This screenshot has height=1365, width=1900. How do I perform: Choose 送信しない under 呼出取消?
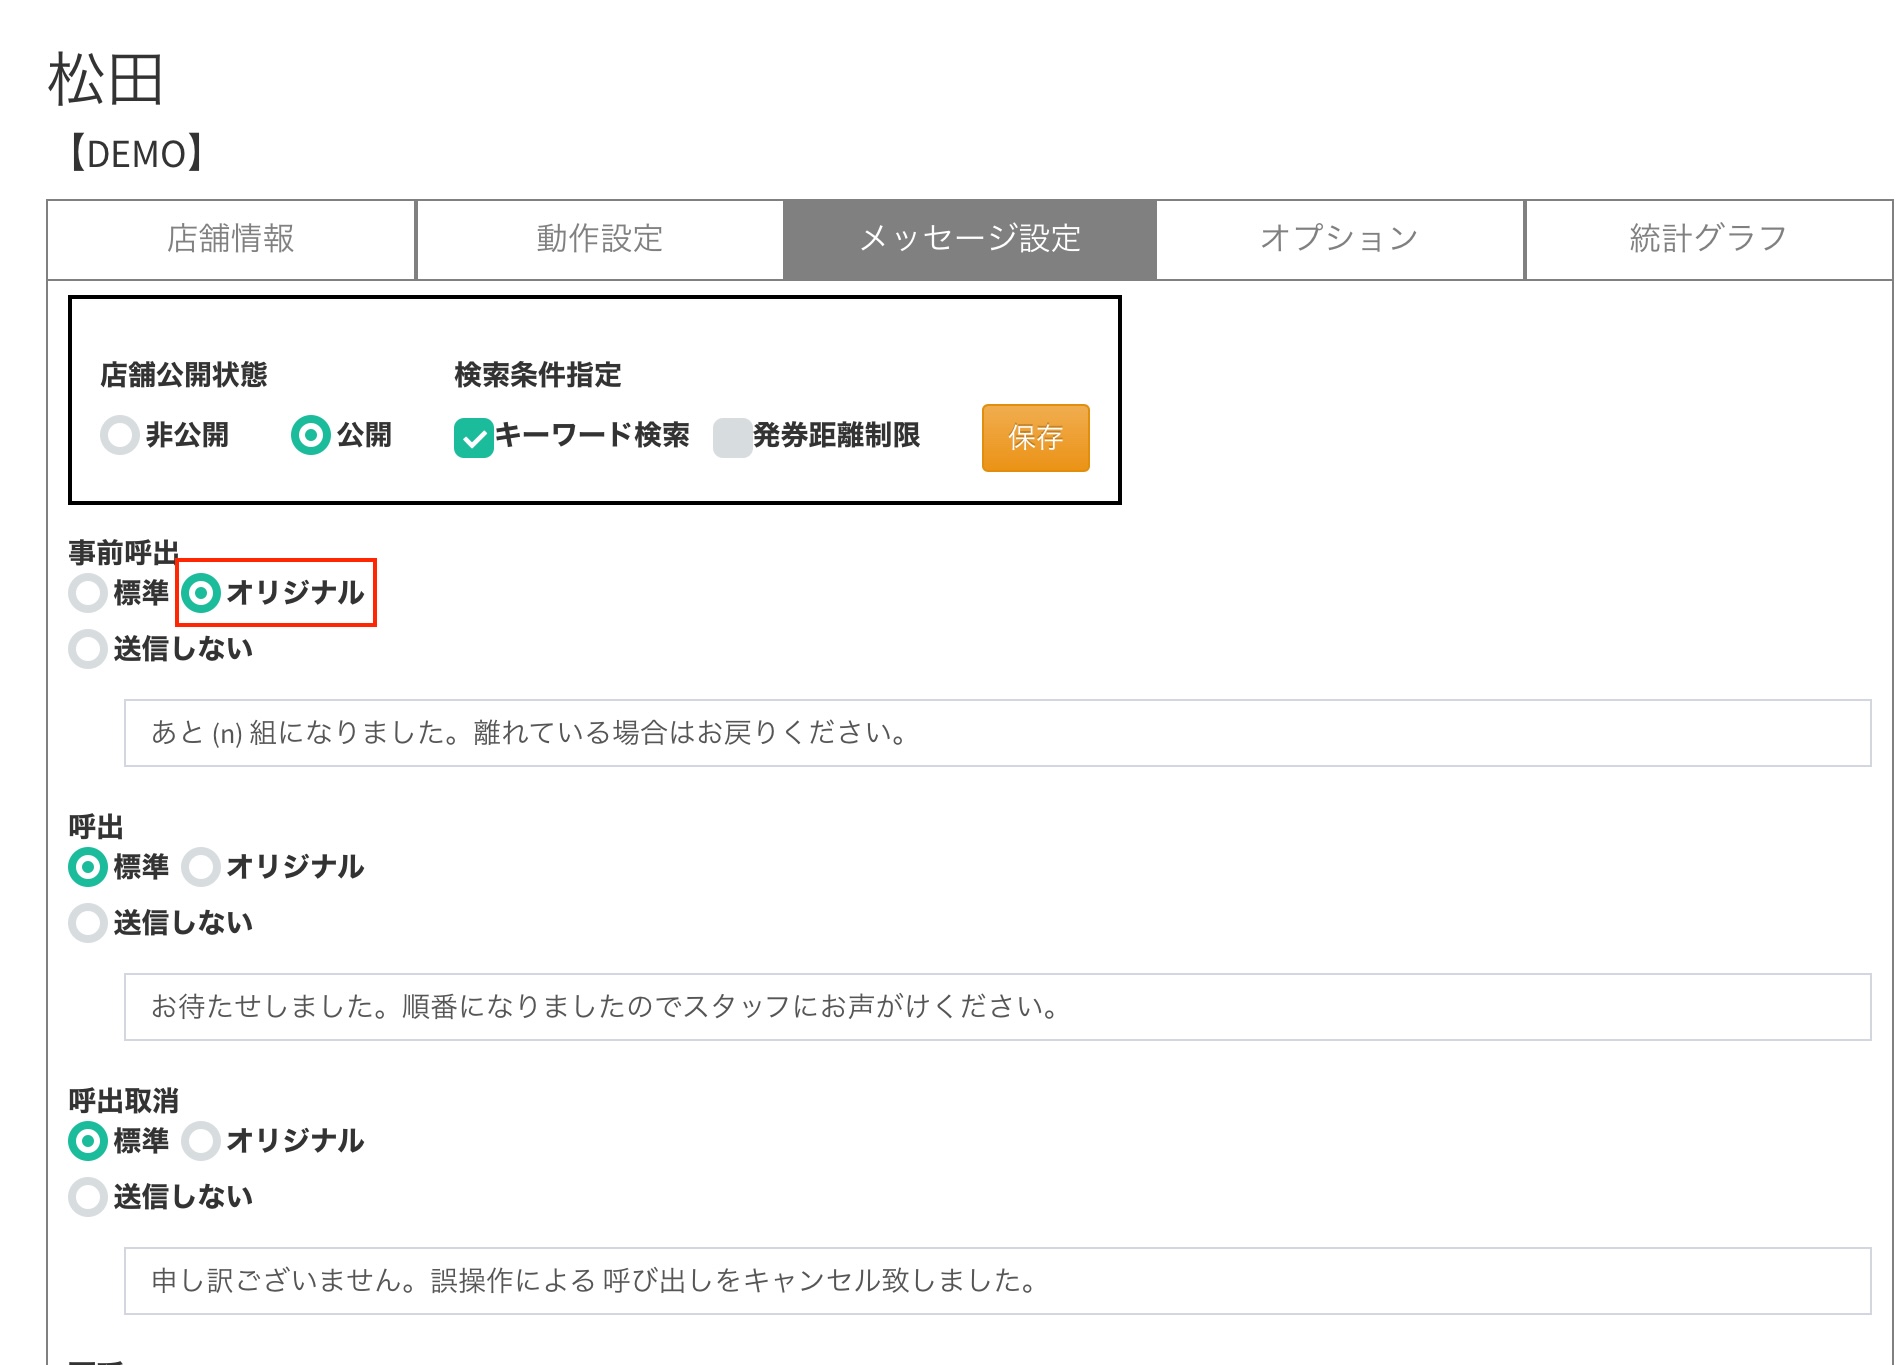(x=88, y=1197)
